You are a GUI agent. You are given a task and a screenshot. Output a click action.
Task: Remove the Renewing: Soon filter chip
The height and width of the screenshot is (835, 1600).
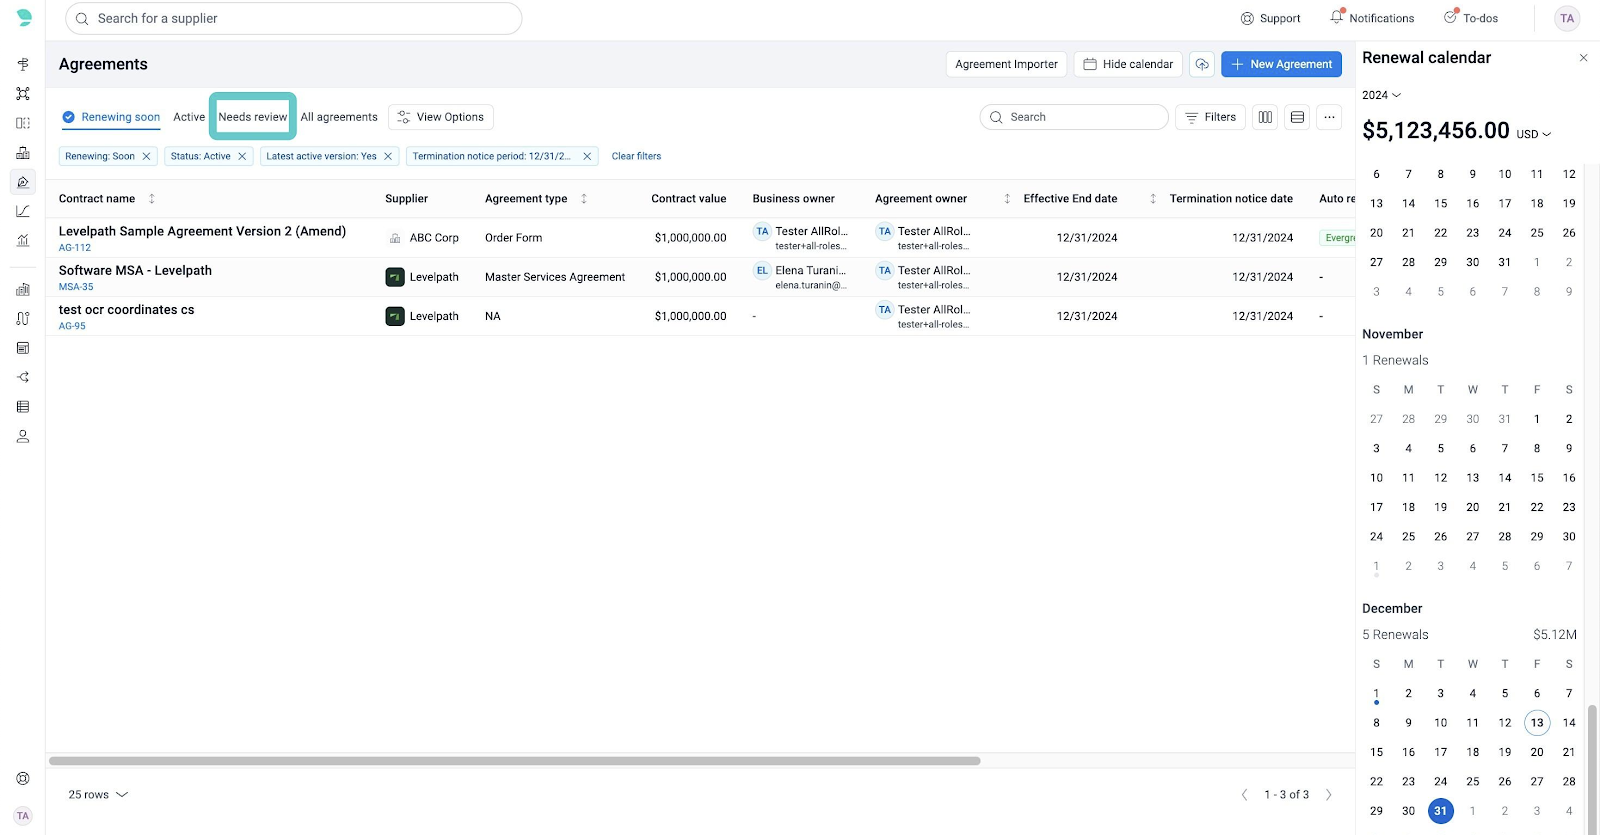click(x=146, y=156)
